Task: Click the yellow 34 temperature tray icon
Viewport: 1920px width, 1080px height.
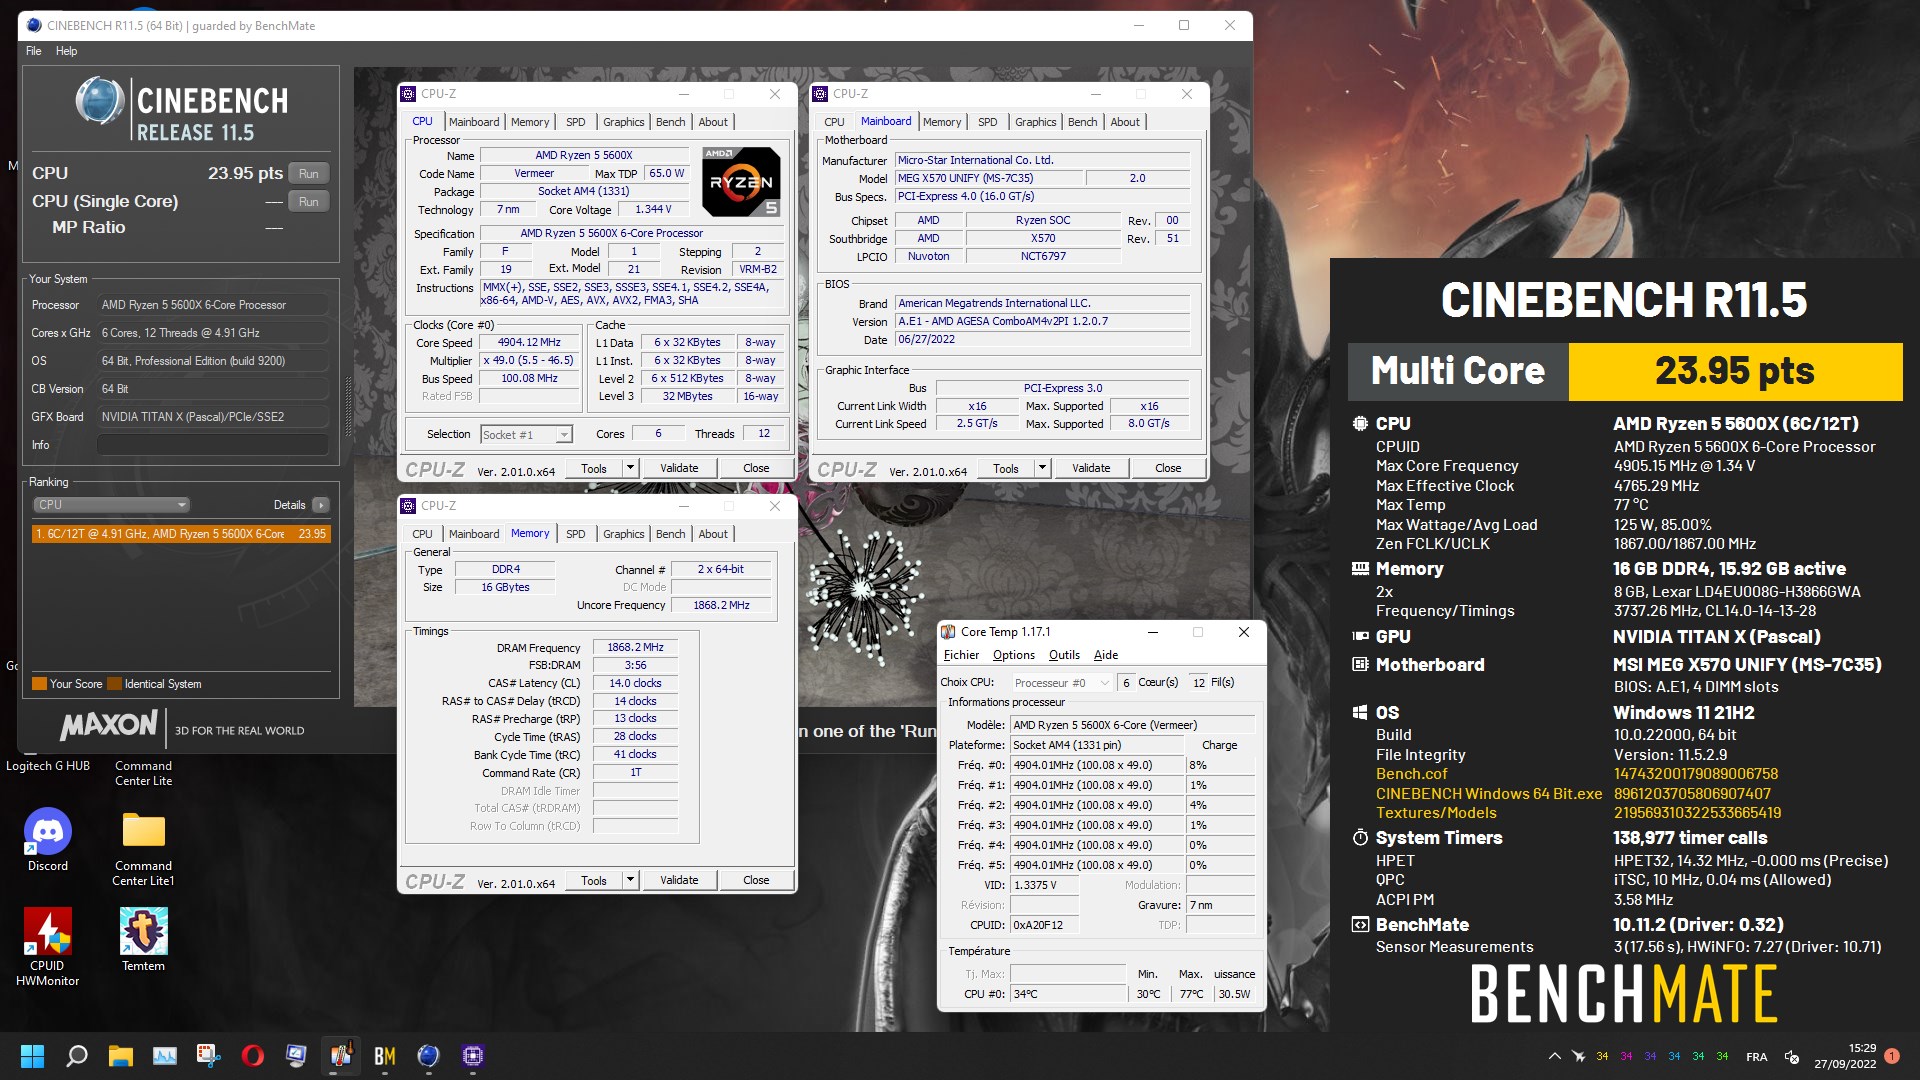Action: tap(1602, 1056)
